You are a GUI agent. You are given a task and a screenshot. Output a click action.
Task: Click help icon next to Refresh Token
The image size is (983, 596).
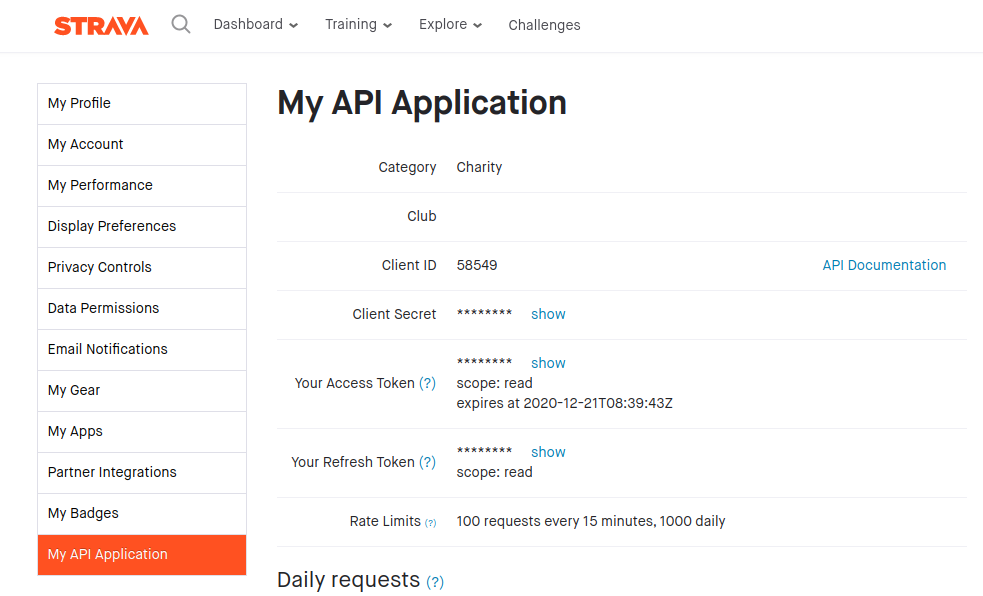tap(427, 462)
